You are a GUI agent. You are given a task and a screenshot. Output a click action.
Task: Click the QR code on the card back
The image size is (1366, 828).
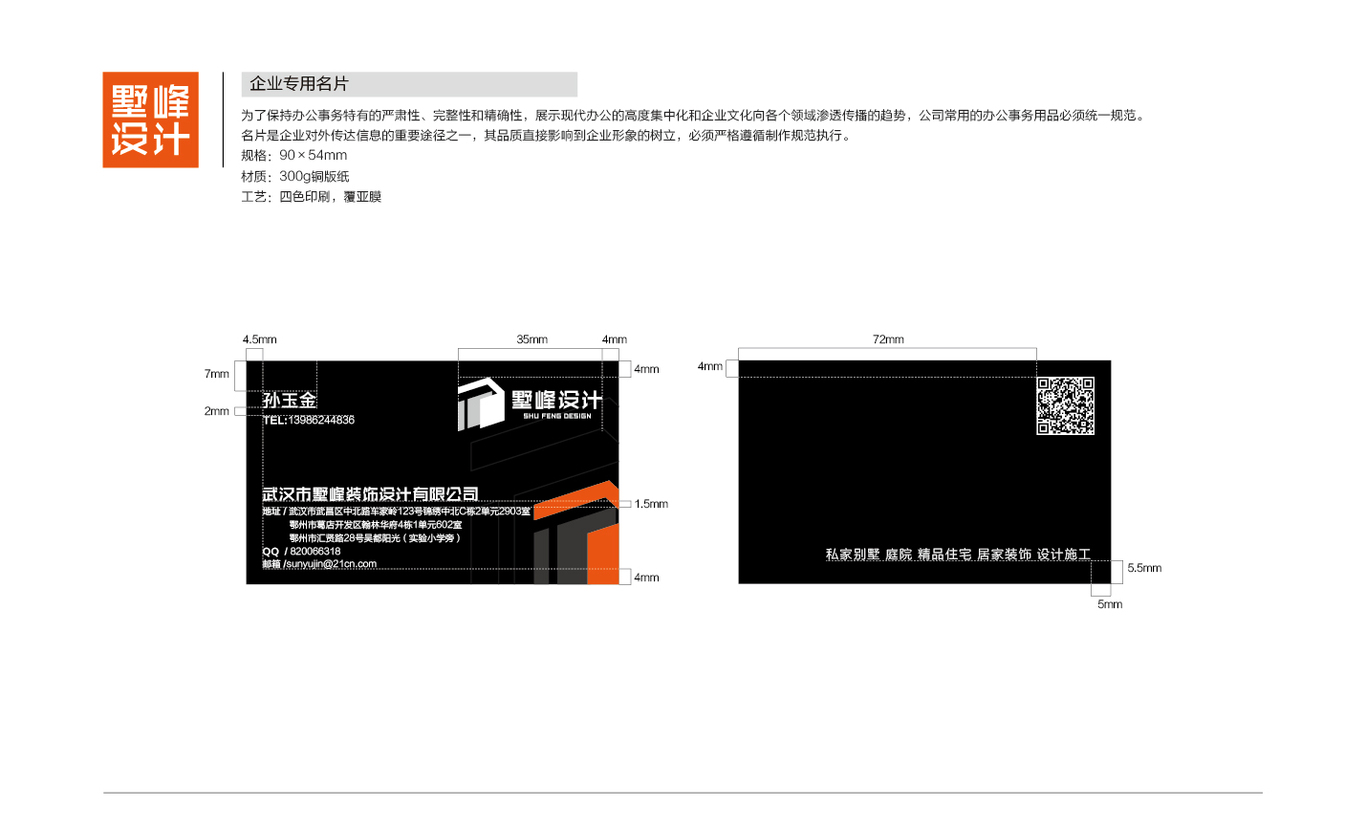click(1065, 406)
